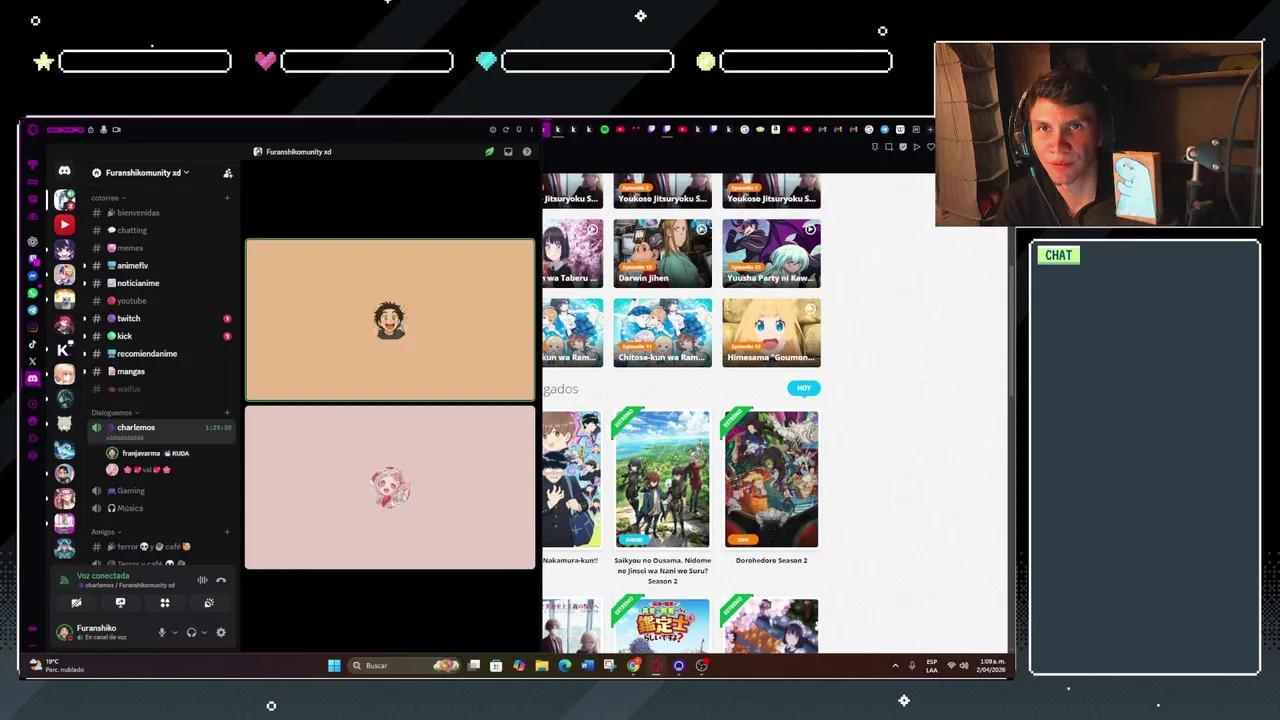Click the HOY button on anime site
This screenshot has height=720, width=1280.
pyautogui.click(x=803, y=388)
